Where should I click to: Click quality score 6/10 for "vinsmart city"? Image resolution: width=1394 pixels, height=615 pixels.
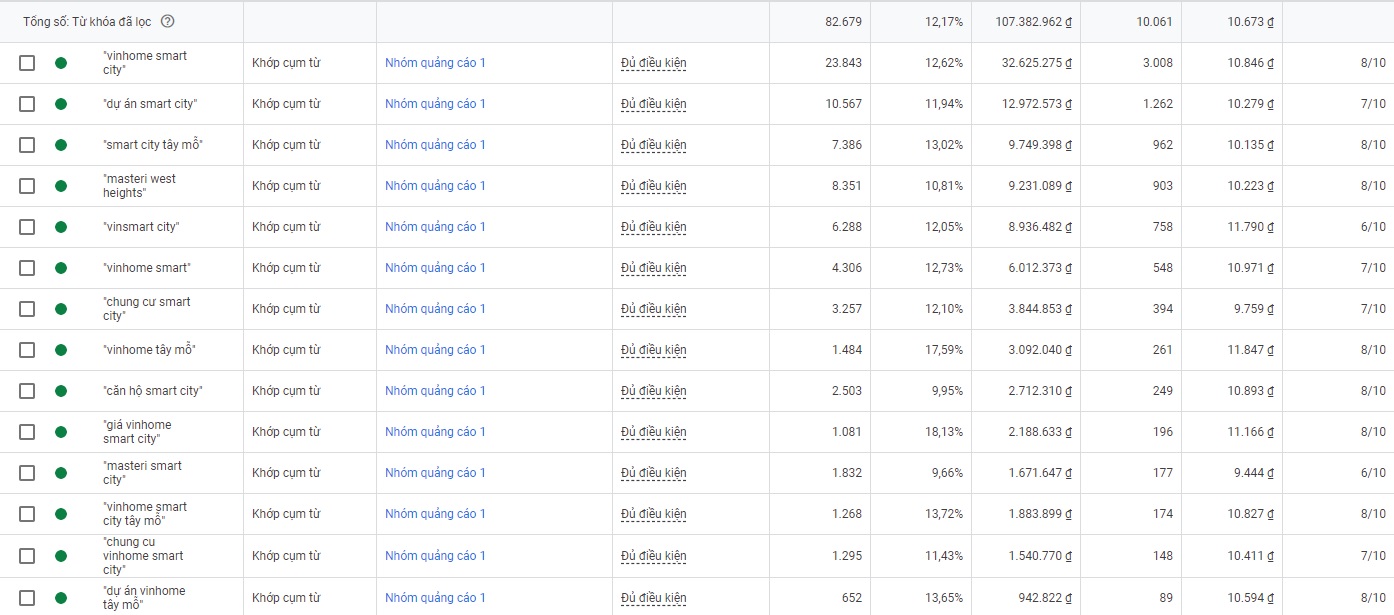pyautogui.click(x=1373, y=227)
